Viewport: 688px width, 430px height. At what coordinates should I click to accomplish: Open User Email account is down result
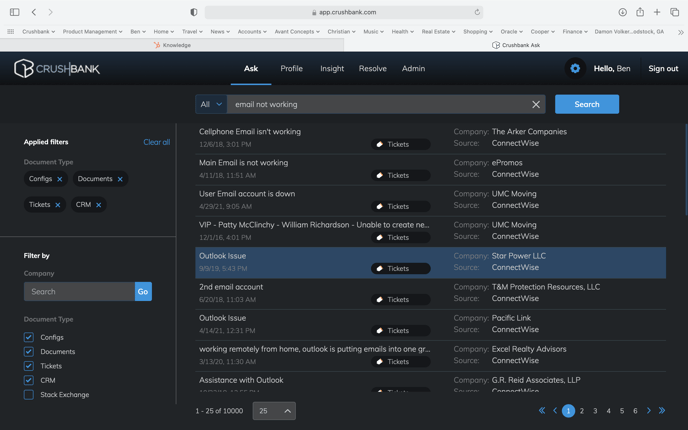pyautogui.click(x=430, y=200)
